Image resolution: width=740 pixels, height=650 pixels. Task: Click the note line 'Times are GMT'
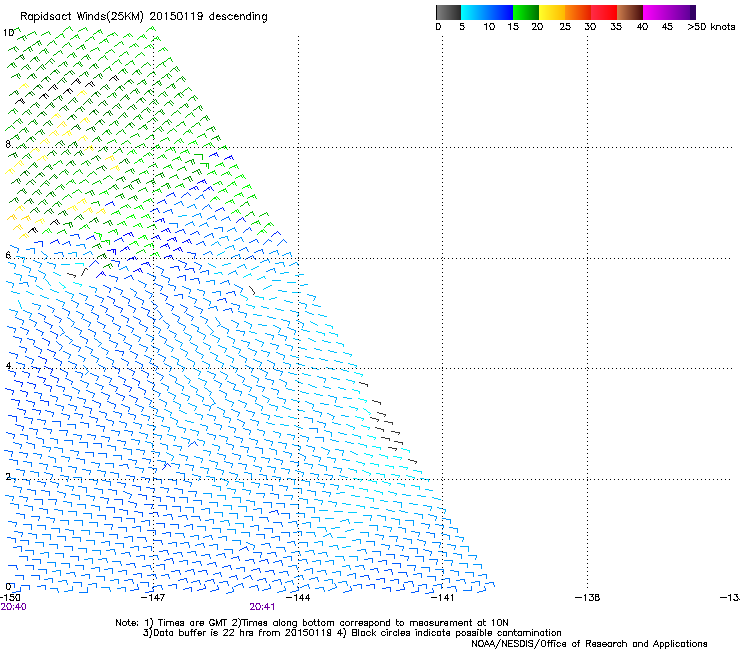click(x=192, y=623)
